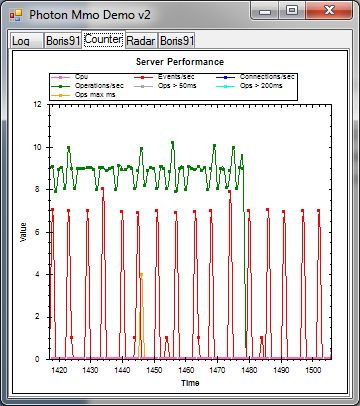The image size is (360, 406).
Task: Click the red Events/sec legend line swatch
Action: 143,77
